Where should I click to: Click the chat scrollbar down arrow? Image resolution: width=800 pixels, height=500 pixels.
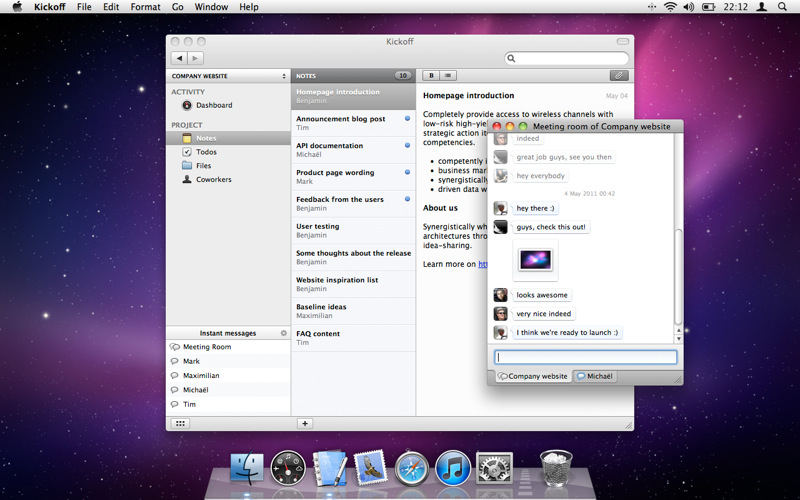point(679,339)
